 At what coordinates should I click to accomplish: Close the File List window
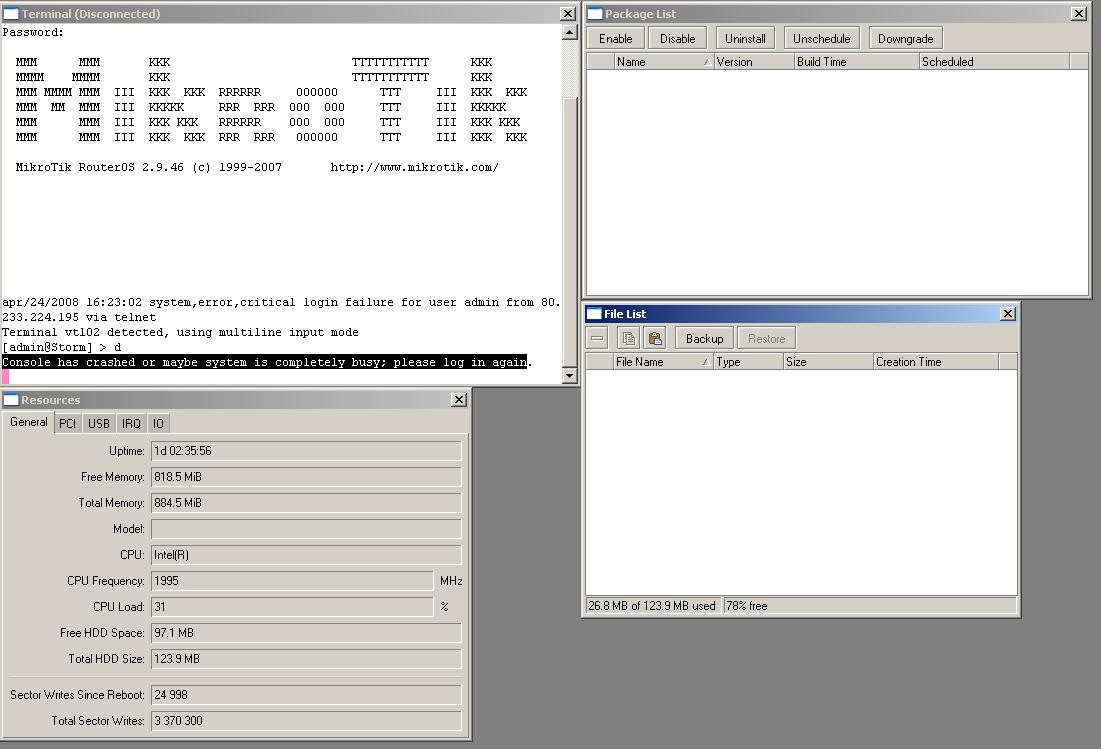(1008, 314)
